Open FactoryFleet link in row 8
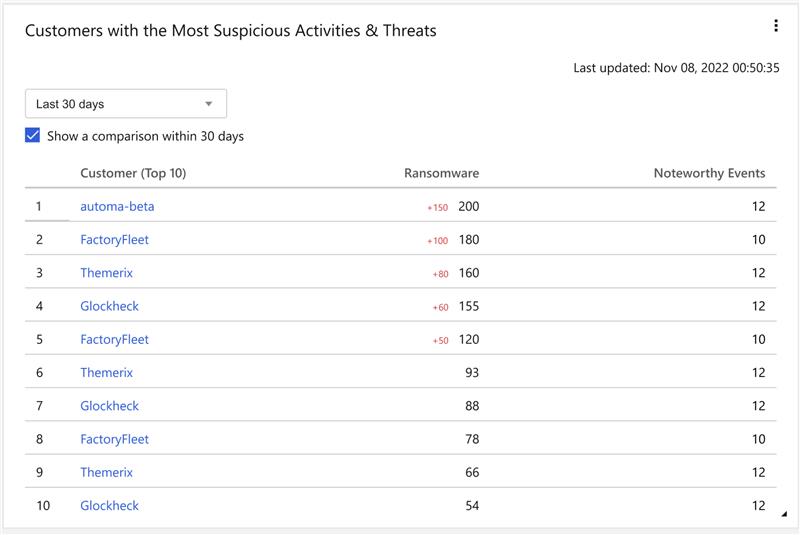 pyautogui.click(x=114, y=439)
